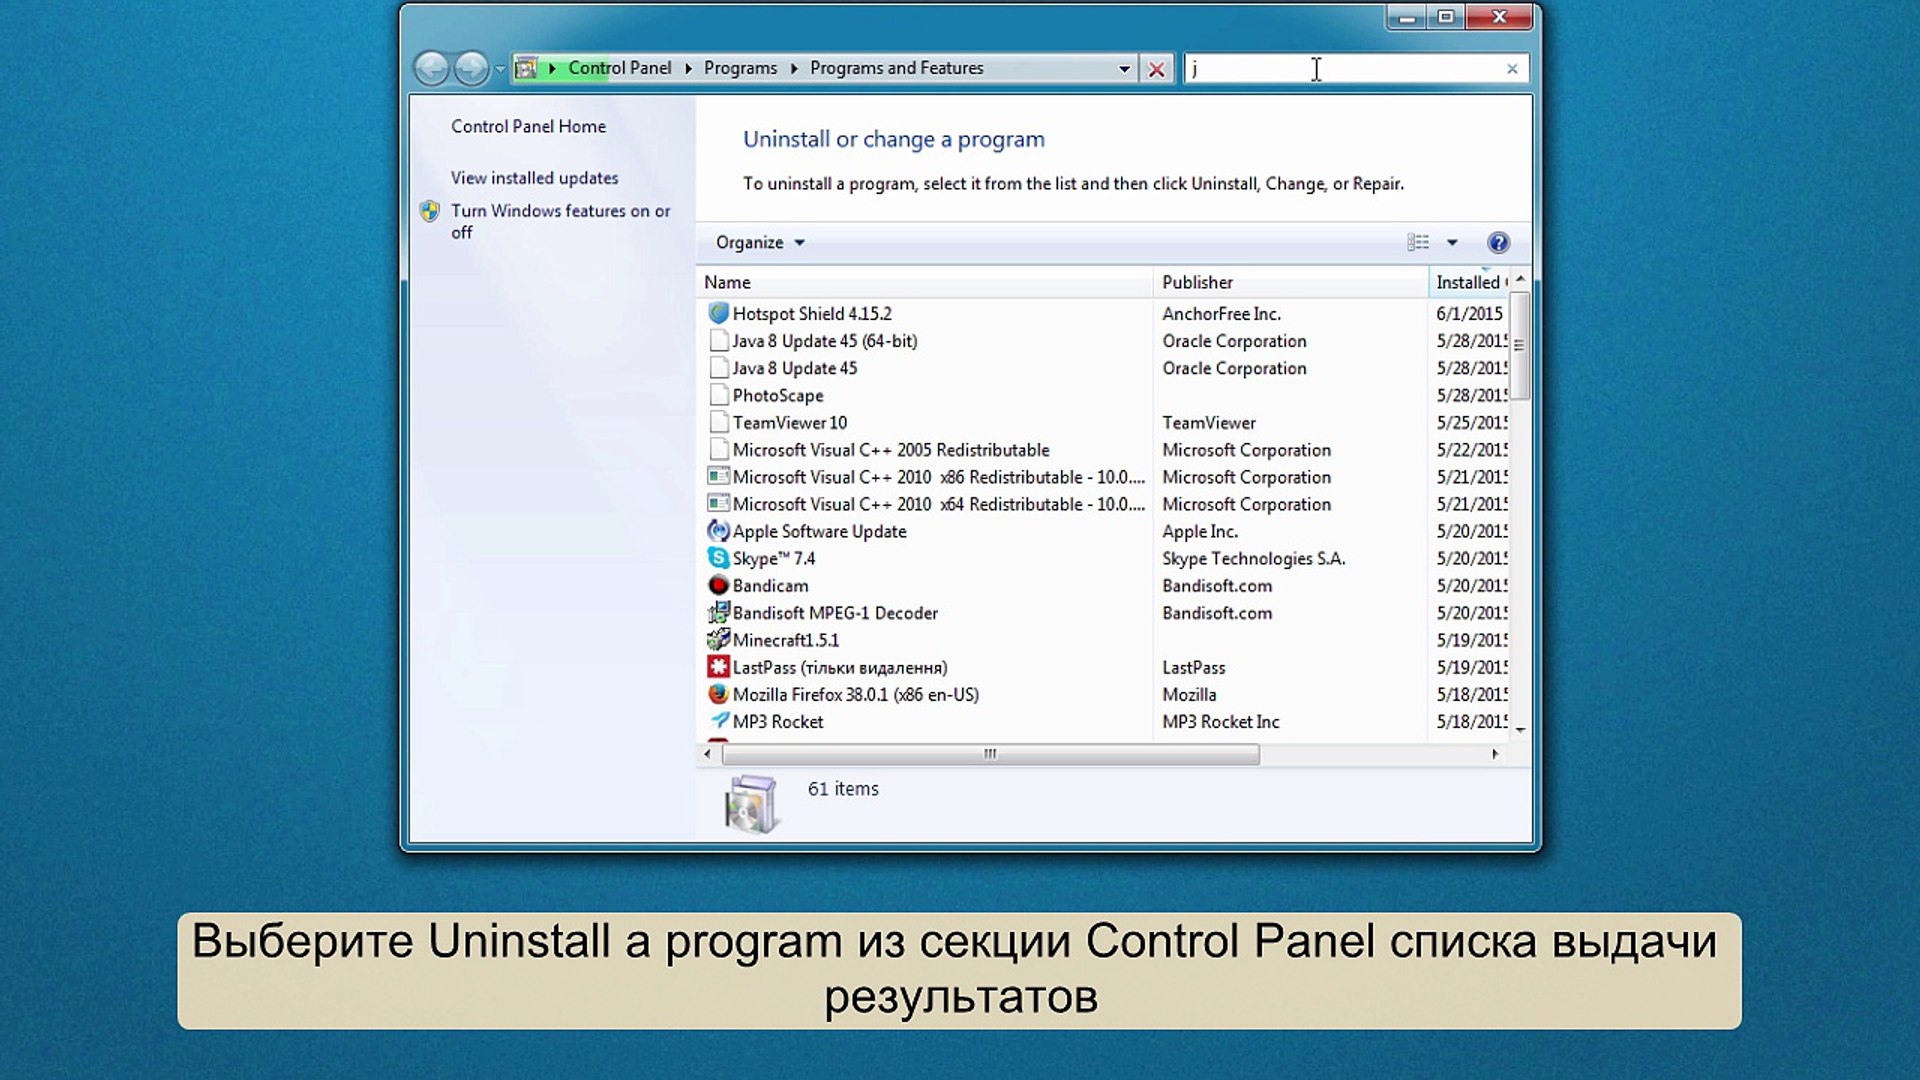Turn Windows features on or off
Image resolution: width=1920 pixels, height=1080 pixels.
coord(561,210)
